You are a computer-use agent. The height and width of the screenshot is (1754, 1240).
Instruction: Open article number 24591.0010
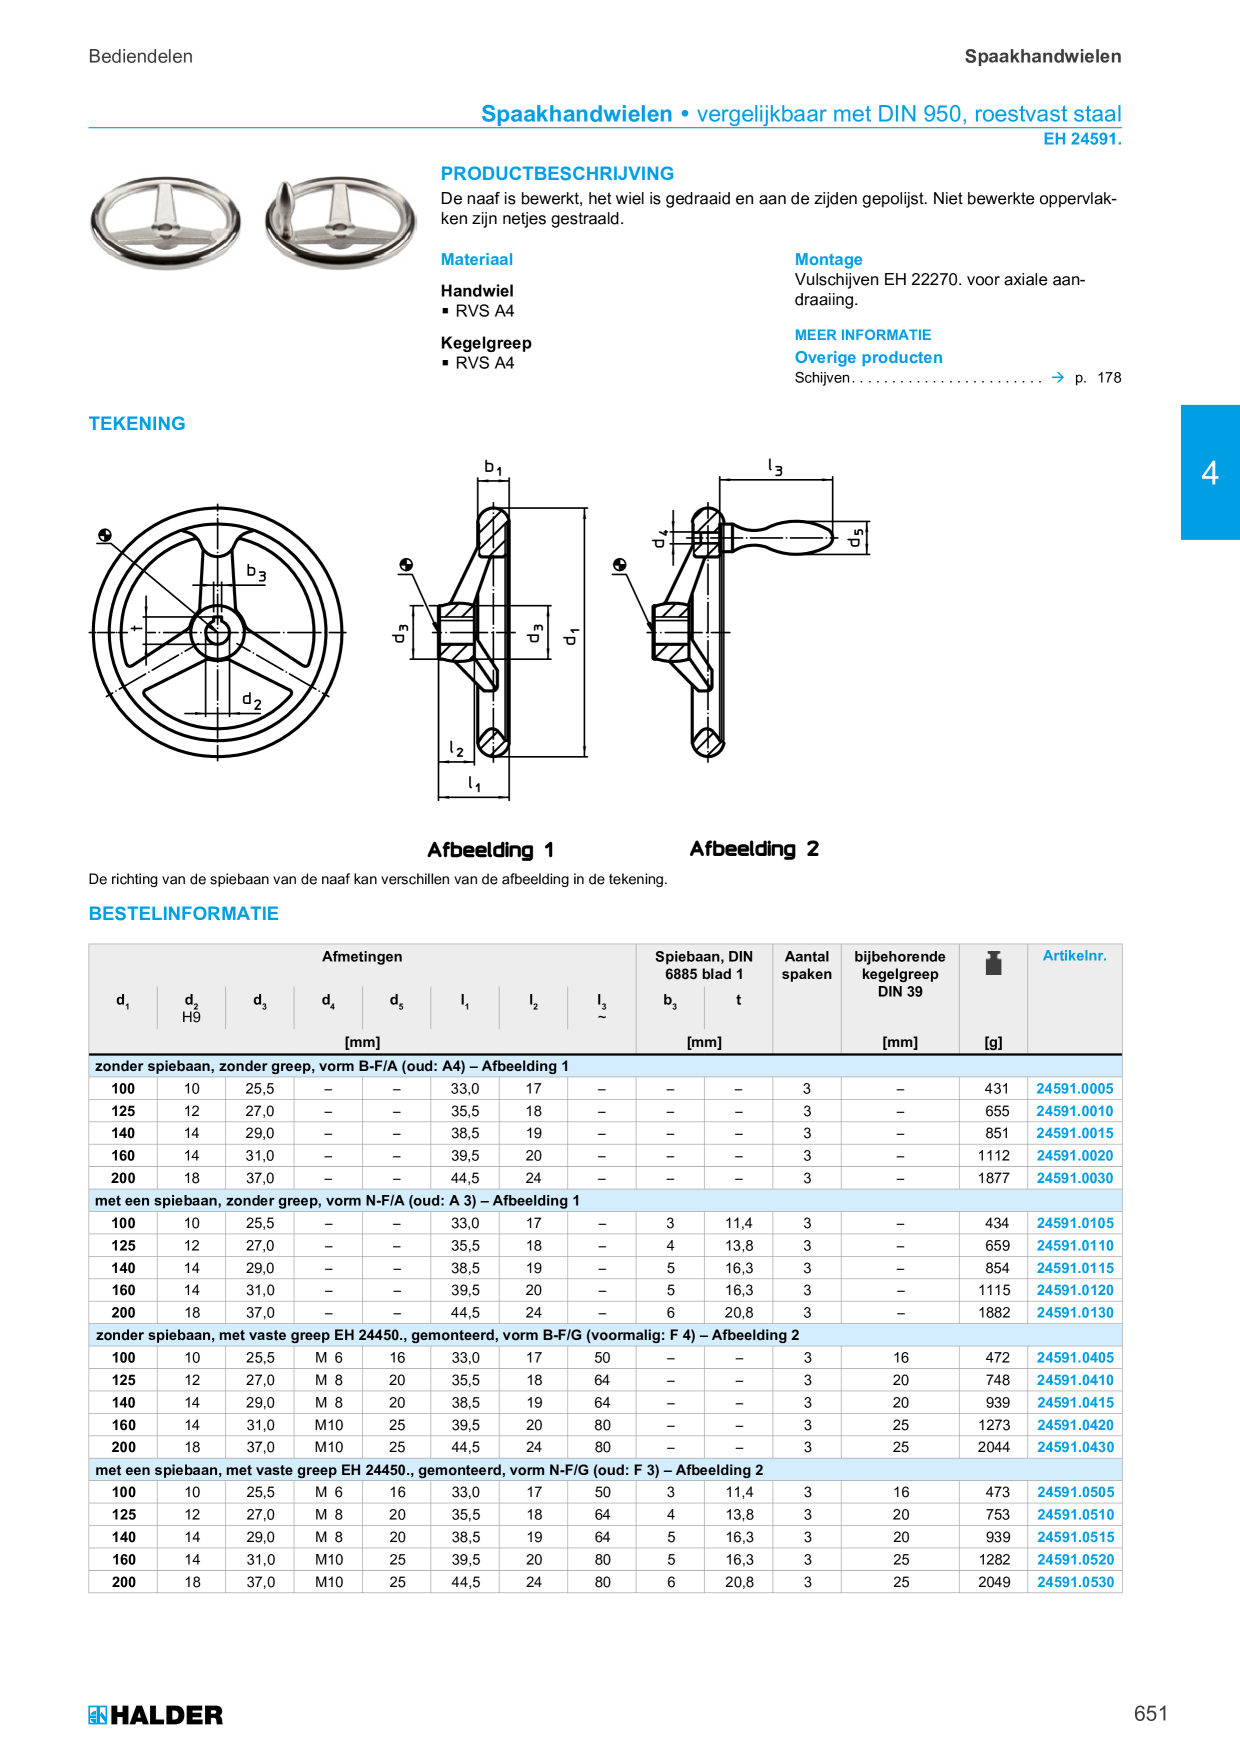pos(1074,1111)
